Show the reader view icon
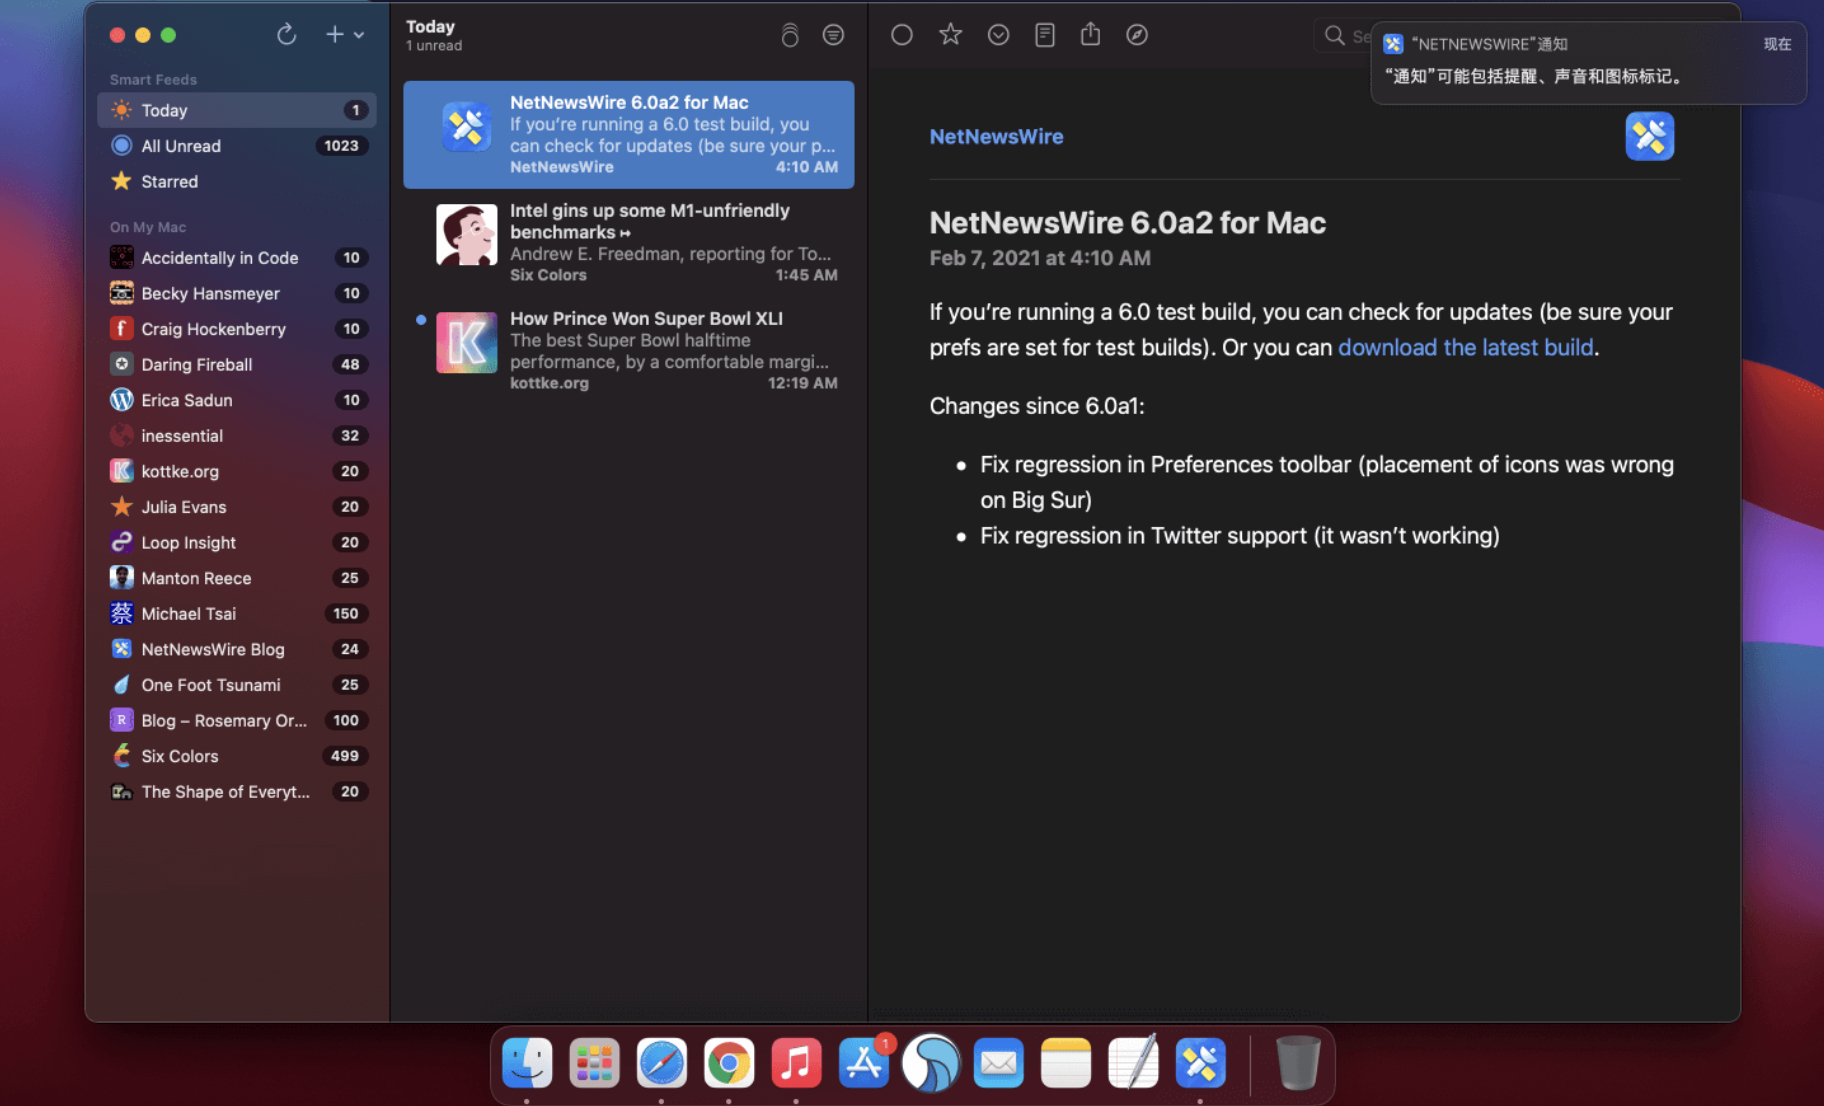This screenshot has height=1106, width=1824. click(1044, 35)
